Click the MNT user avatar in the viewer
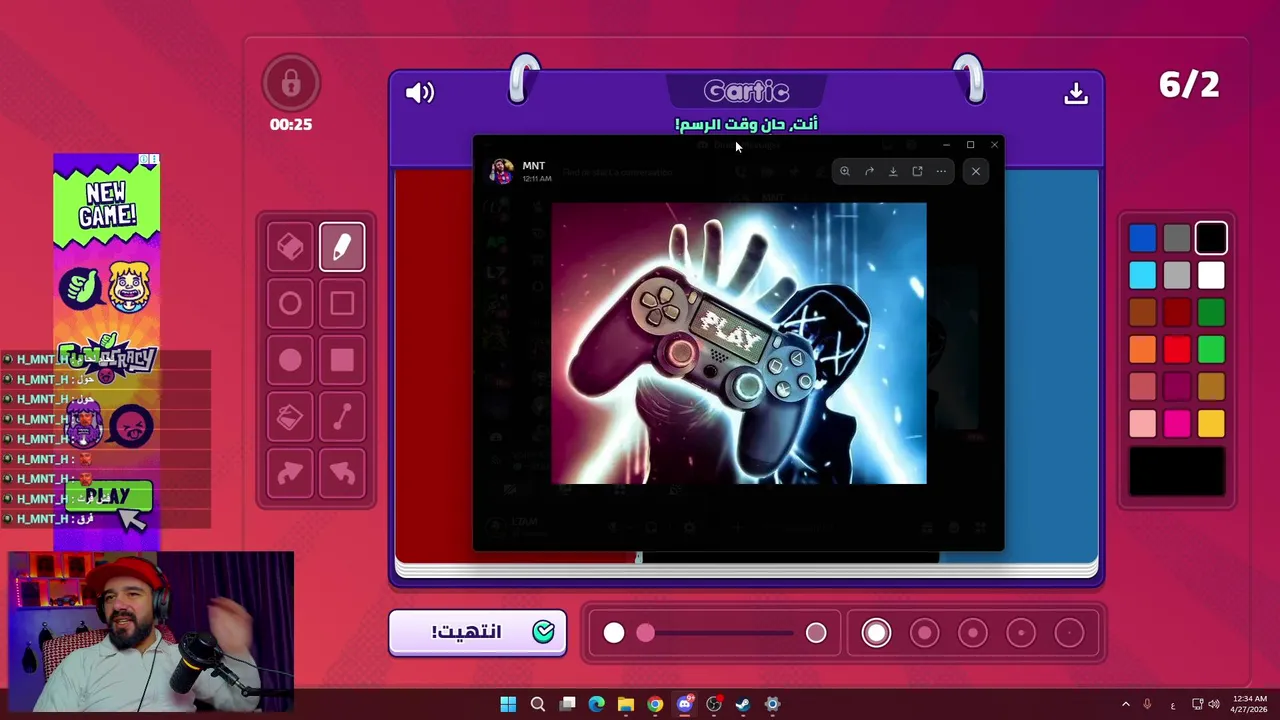This screenshot has height=720, width=1280. click(x=501, y=171)
